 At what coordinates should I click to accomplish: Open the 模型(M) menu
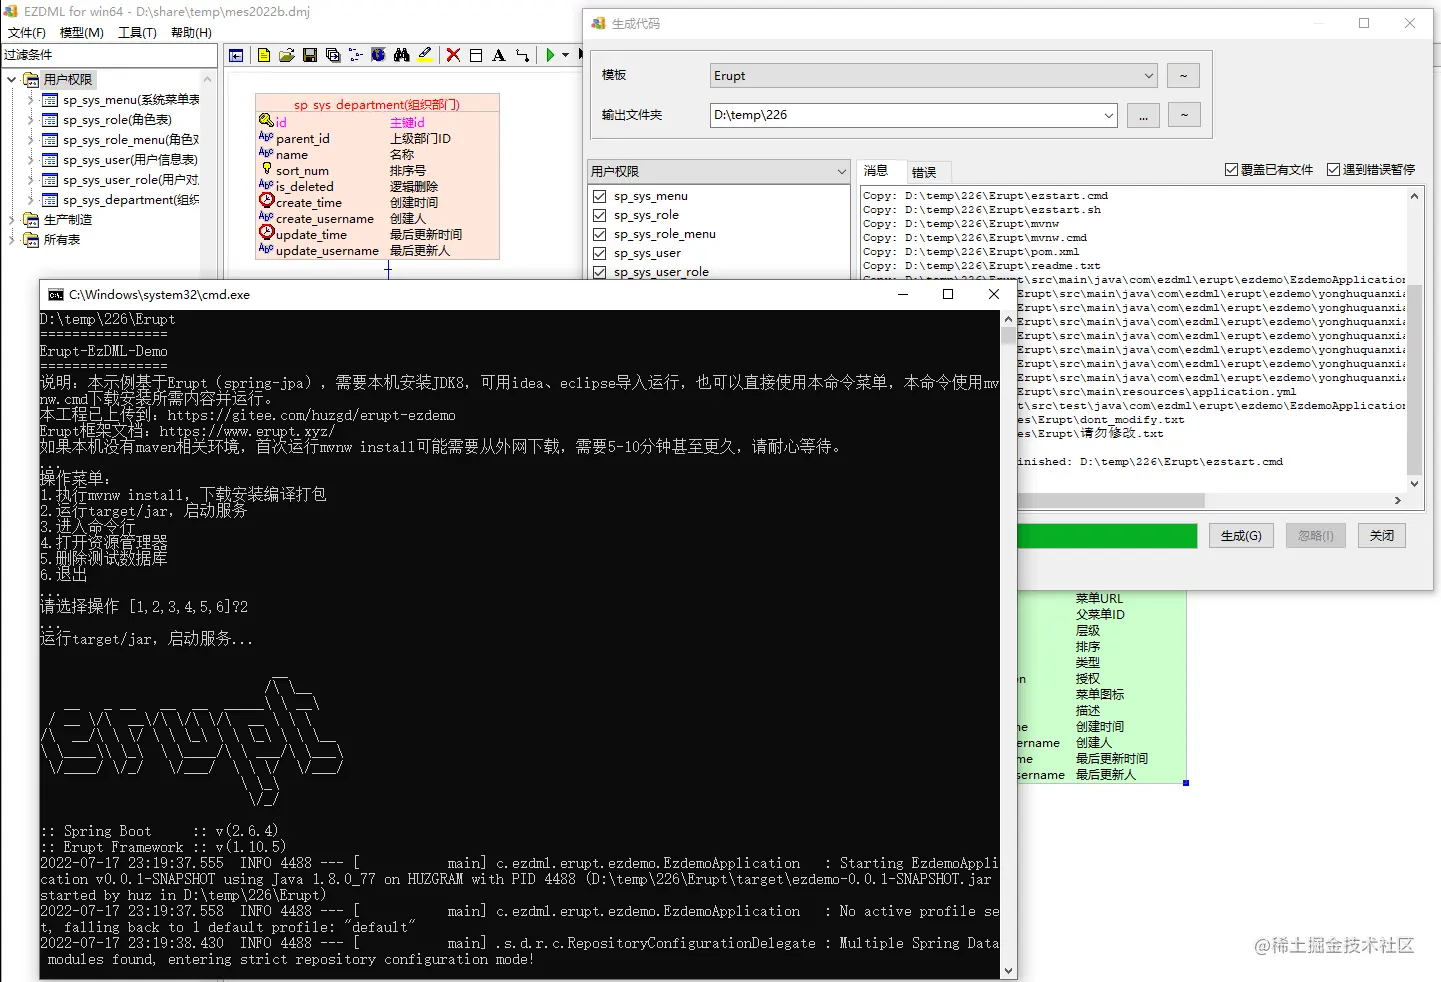click(82, 33)
